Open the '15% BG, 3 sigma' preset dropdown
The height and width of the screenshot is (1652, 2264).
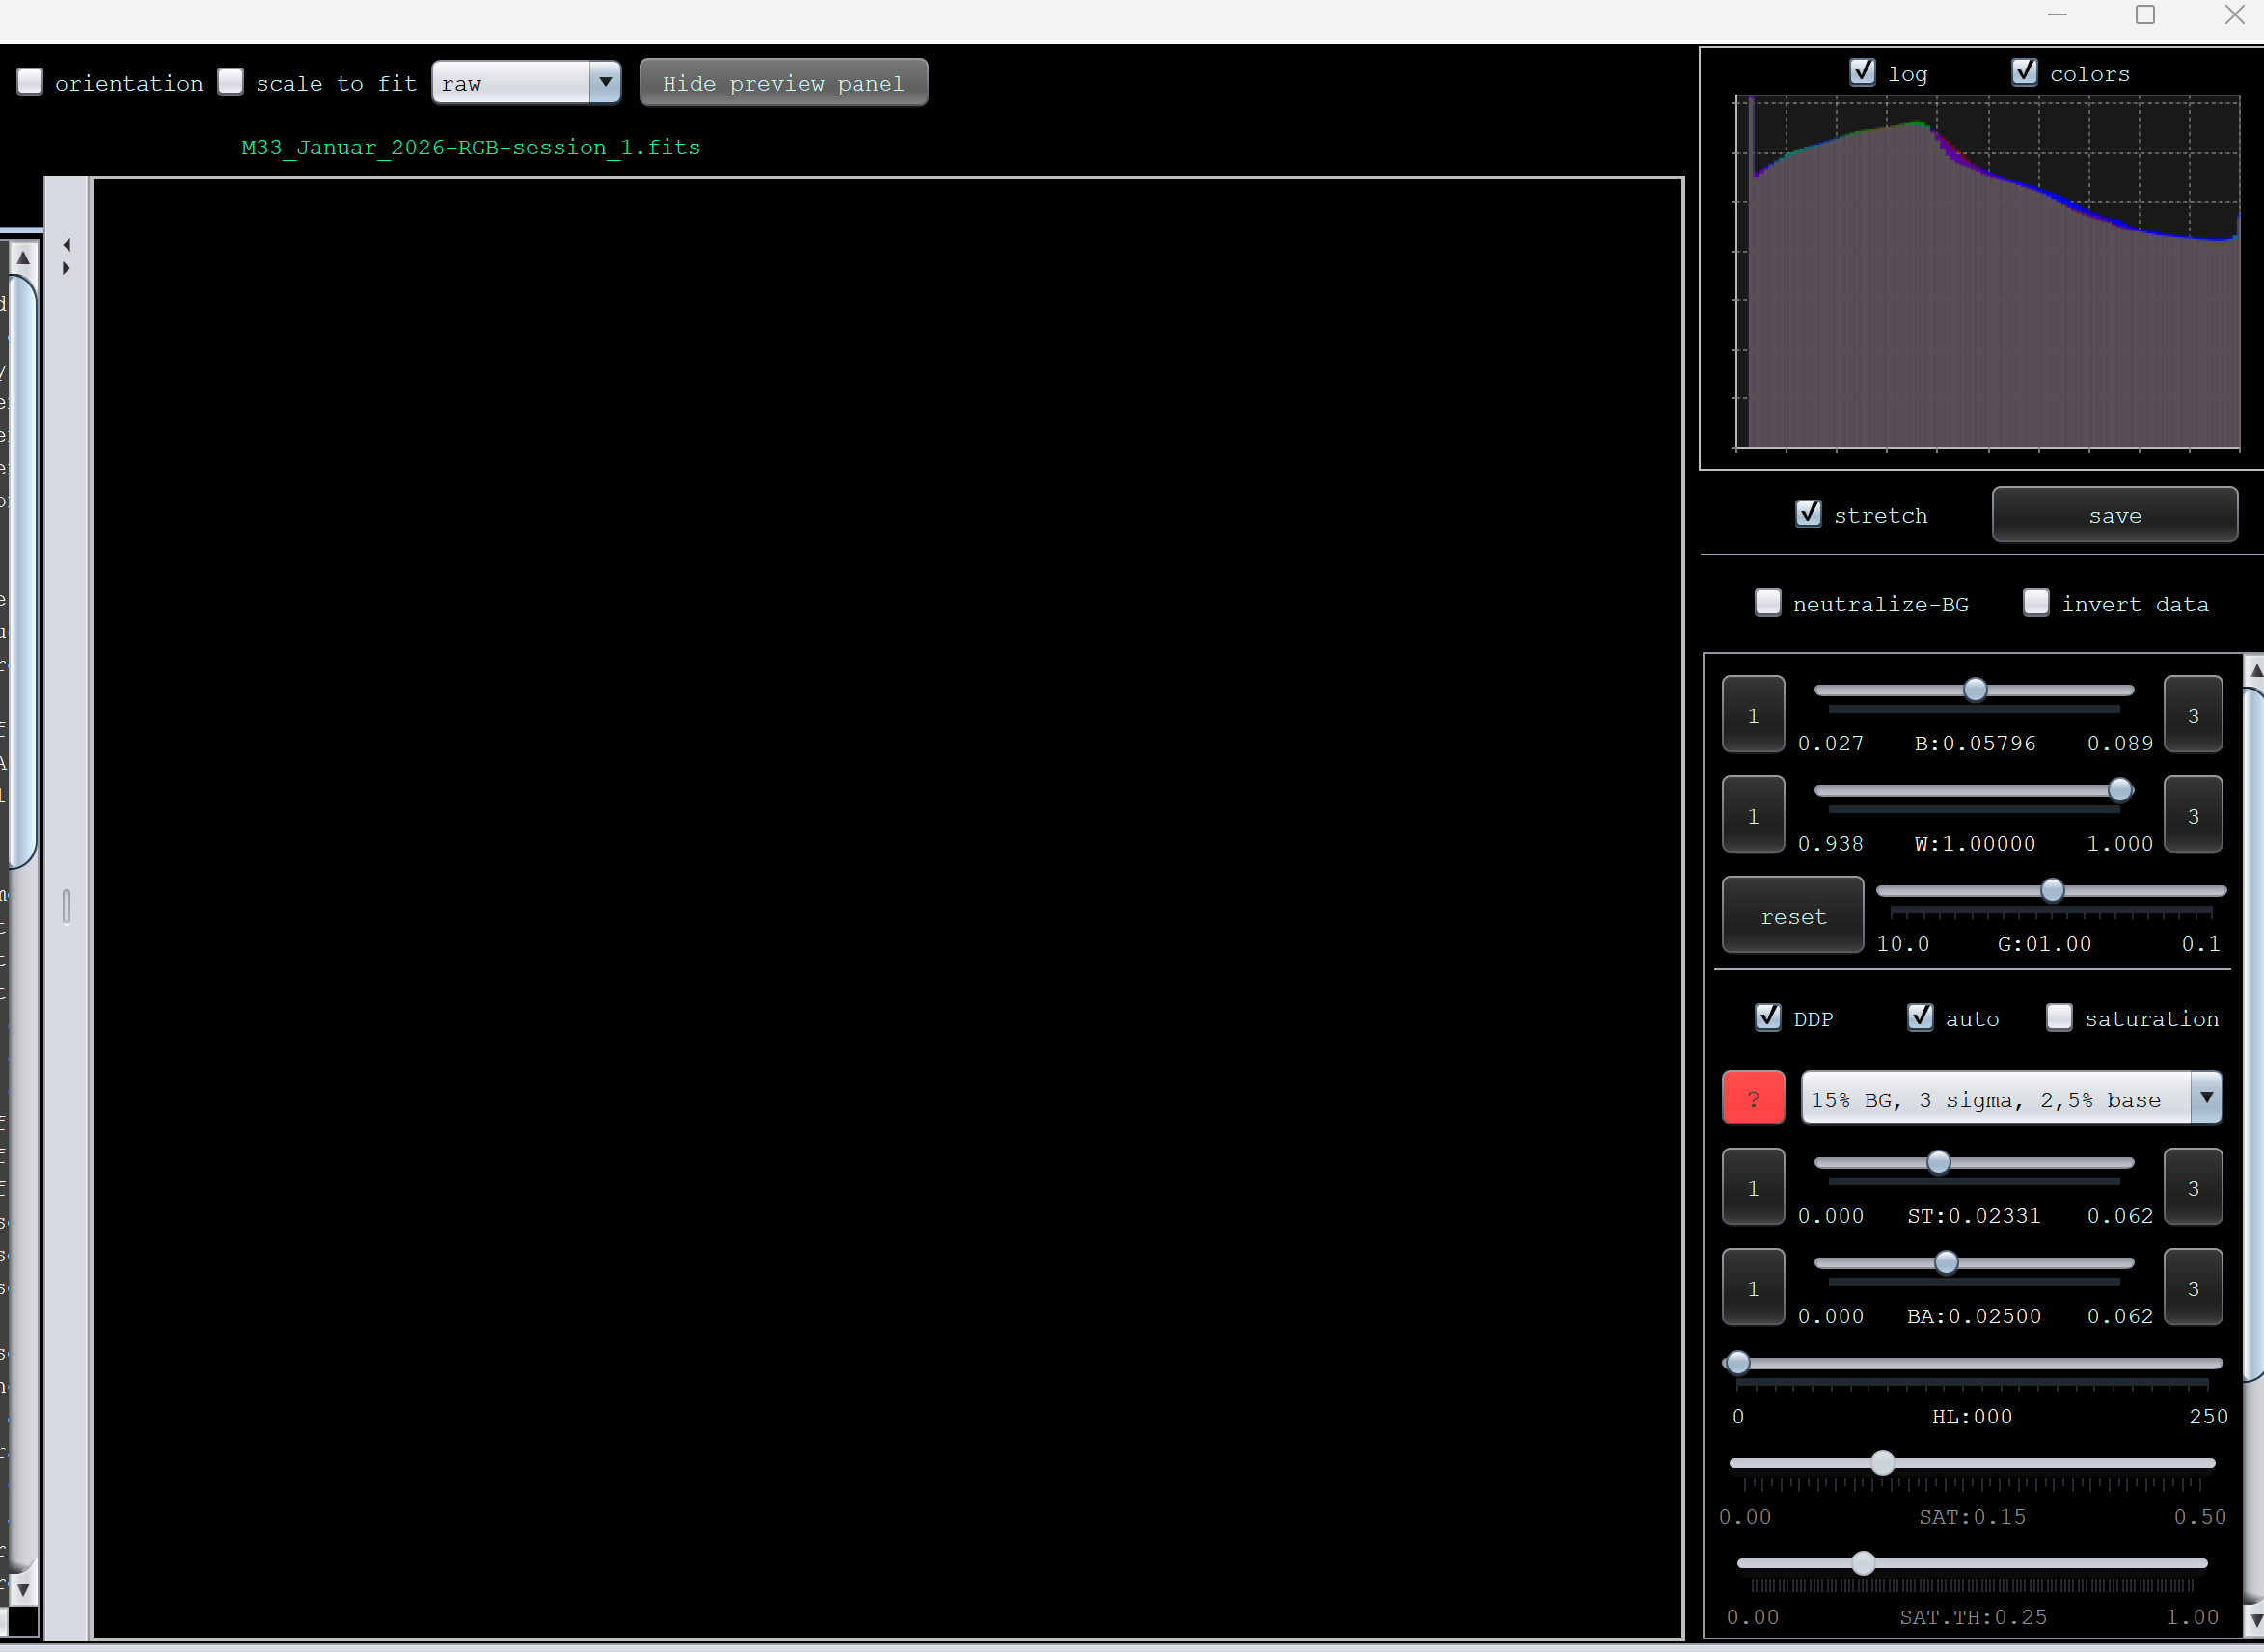click(x=2205, y=1098)
